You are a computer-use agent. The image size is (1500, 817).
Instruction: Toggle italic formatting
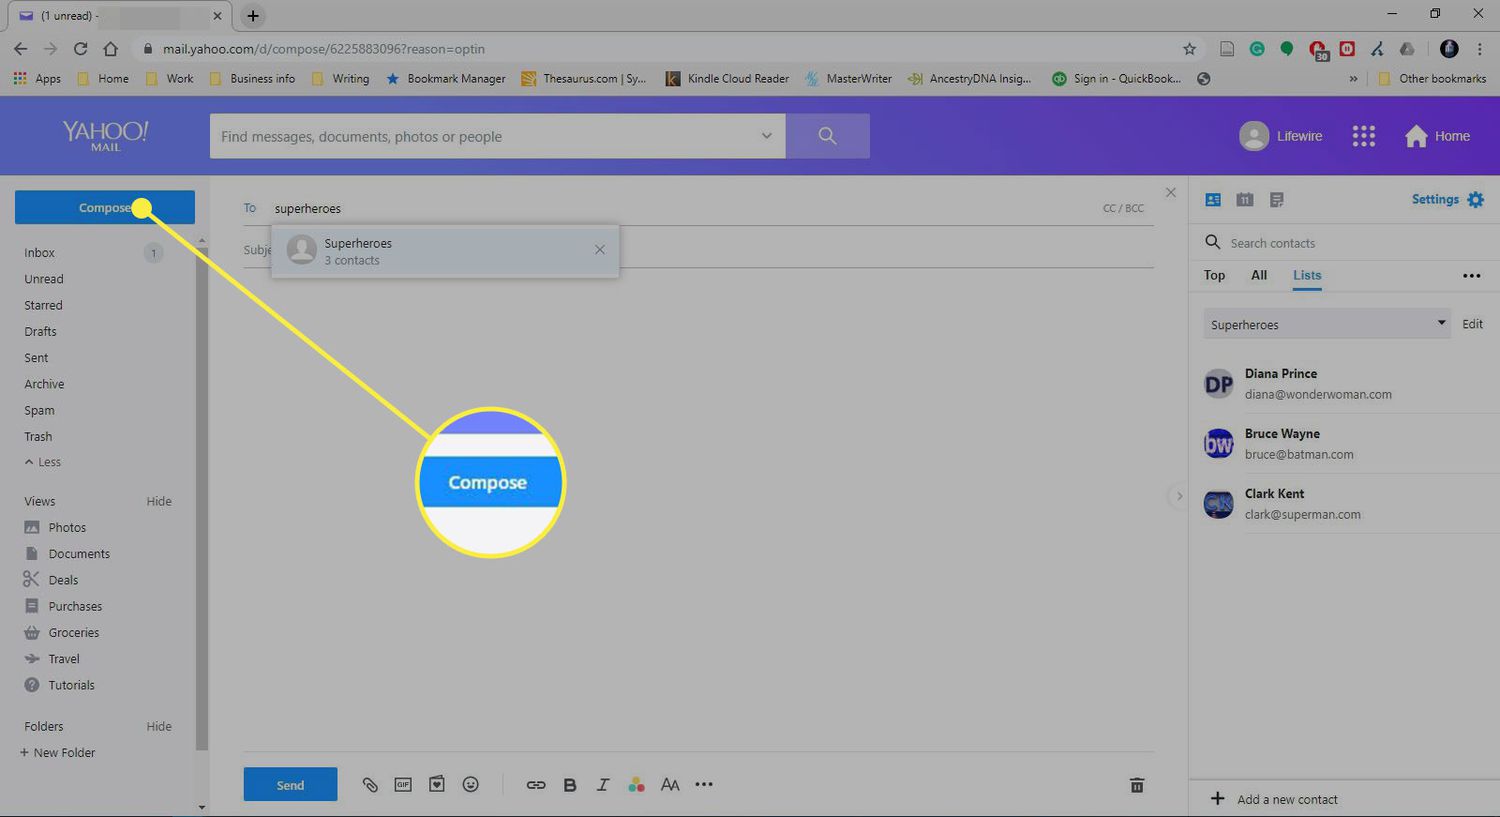tap(603, 784)
